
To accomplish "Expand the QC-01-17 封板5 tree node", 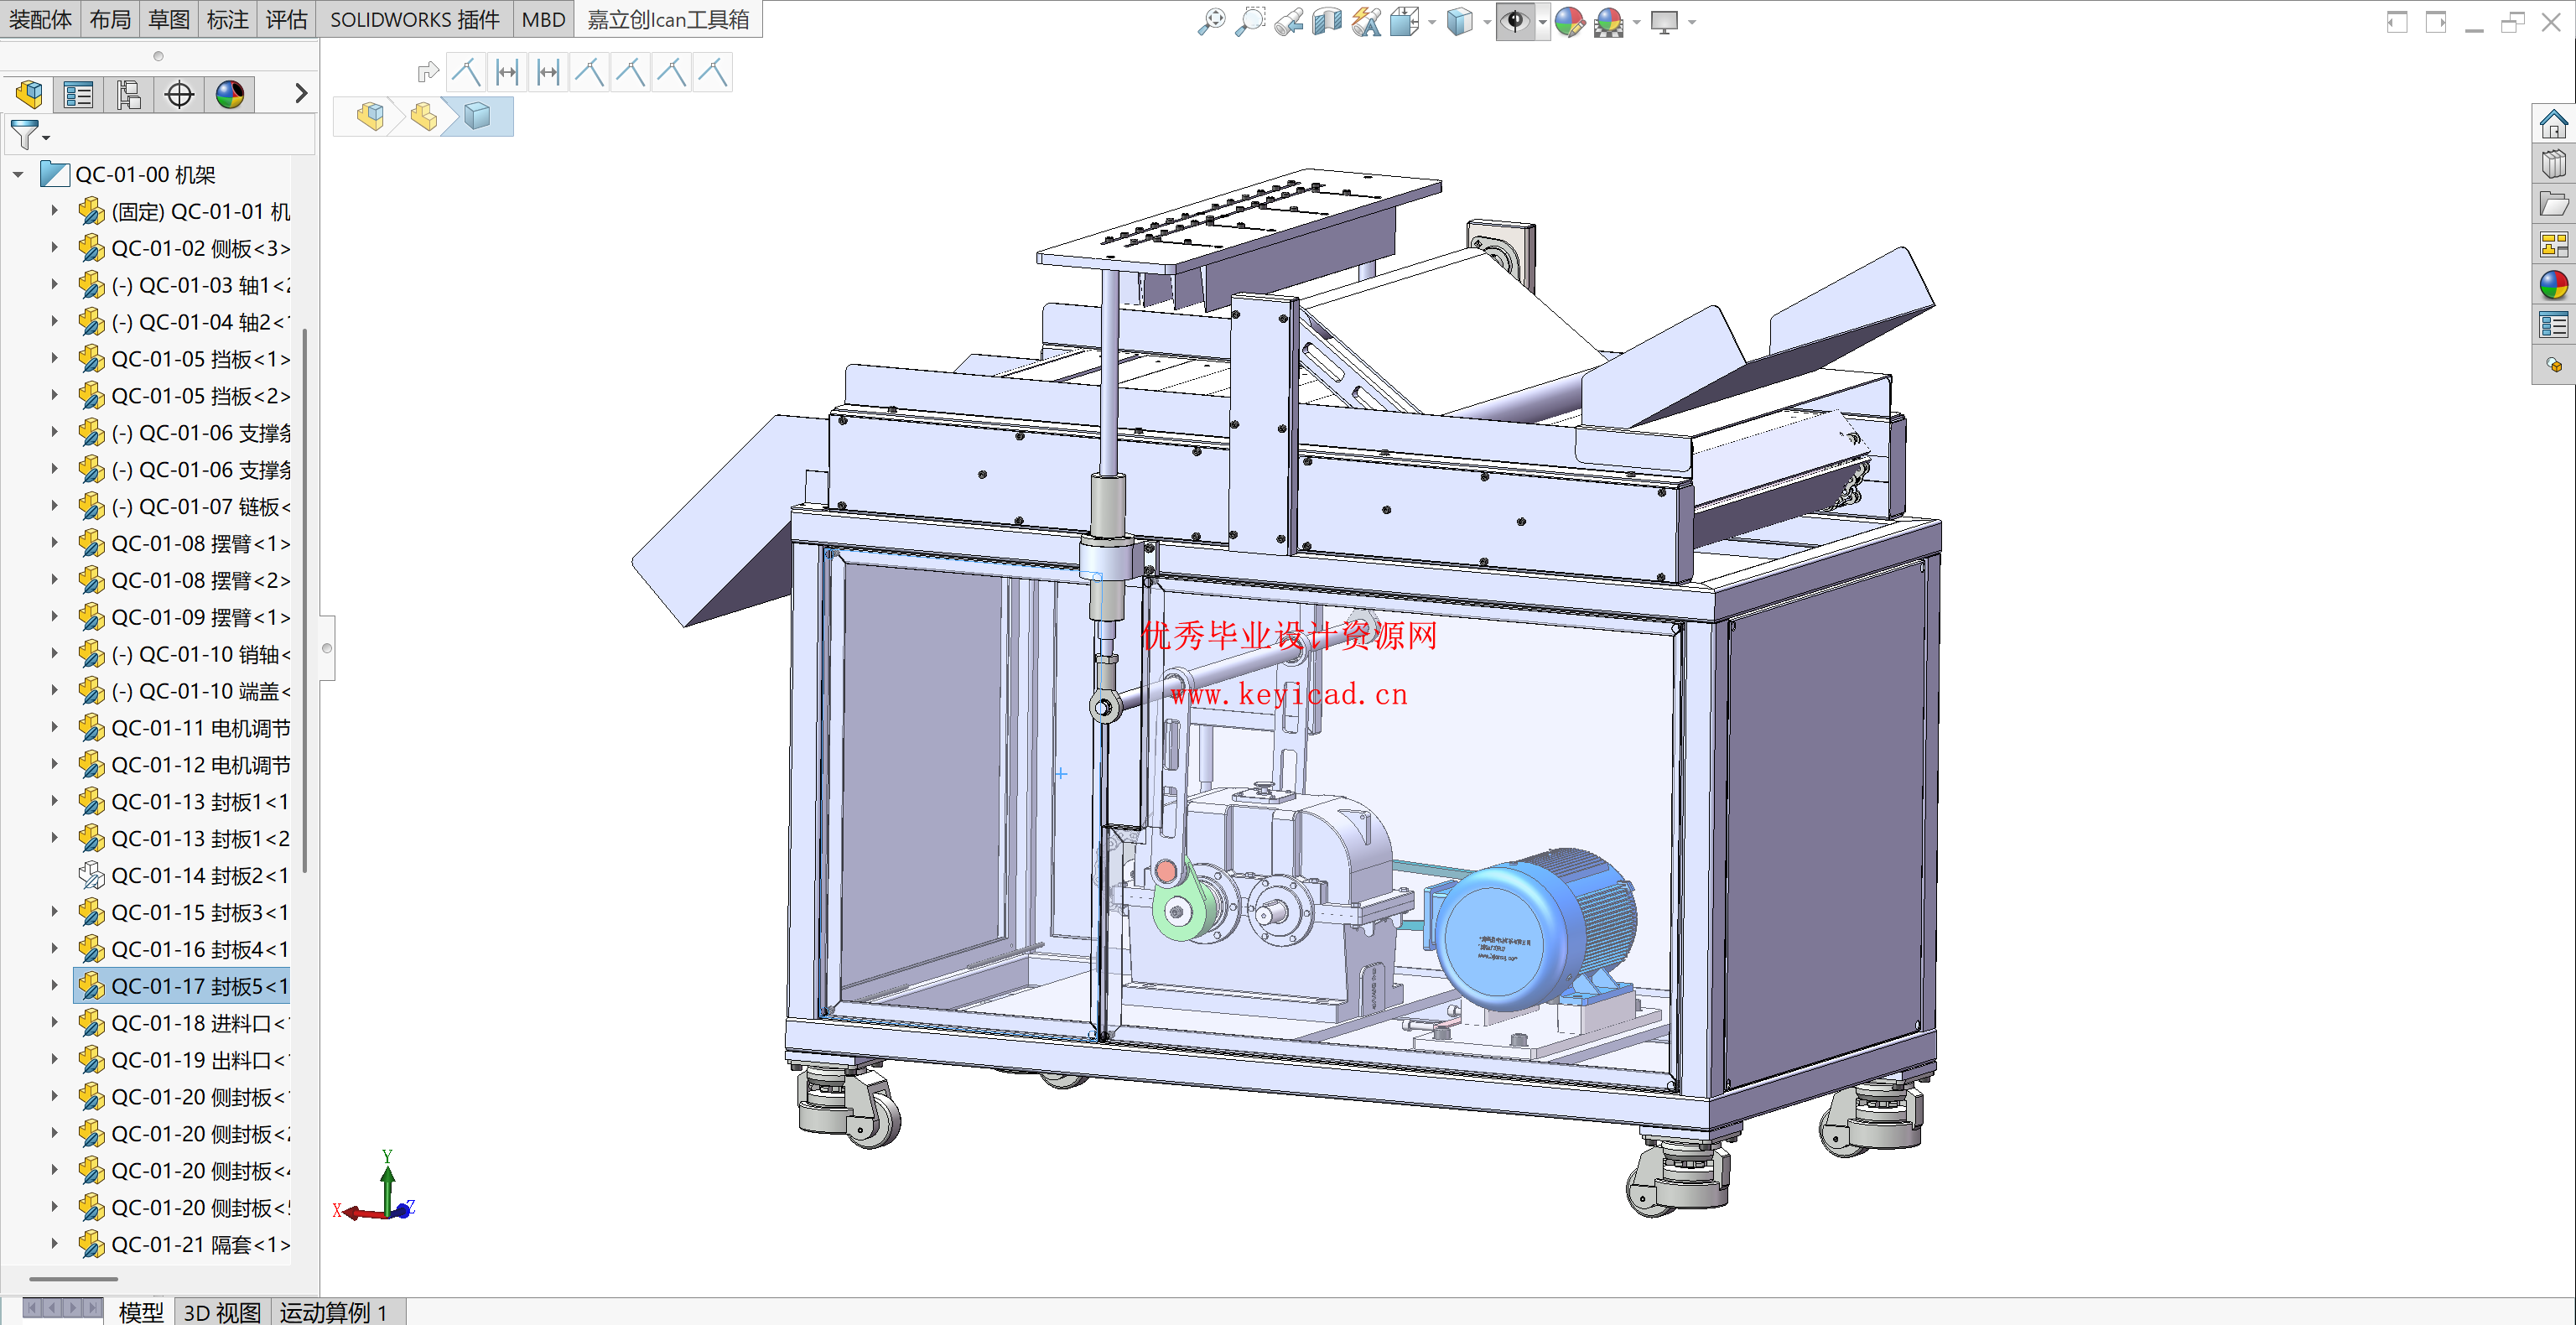I will 55,986.
